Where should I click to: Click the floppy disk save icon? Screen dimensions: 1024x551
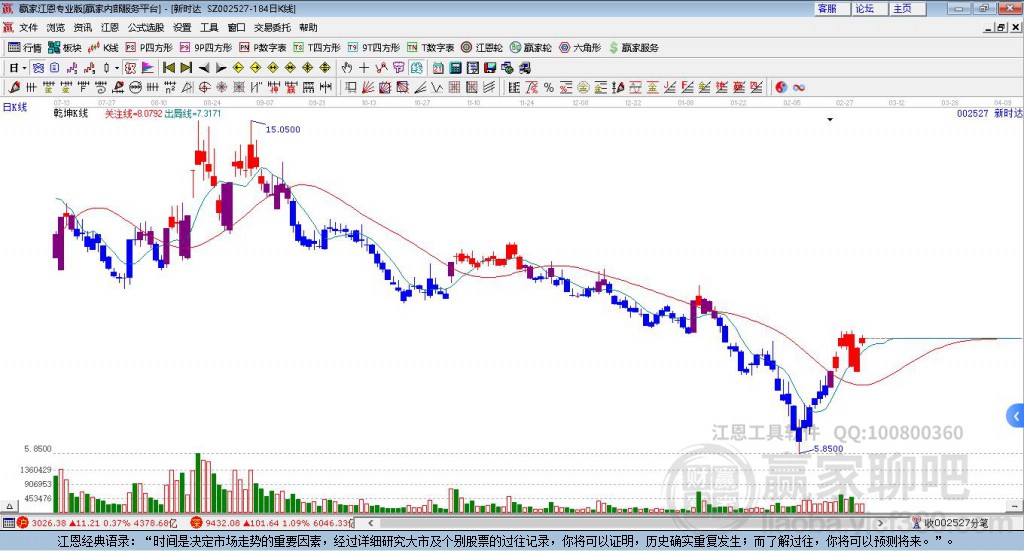point(490,68)
